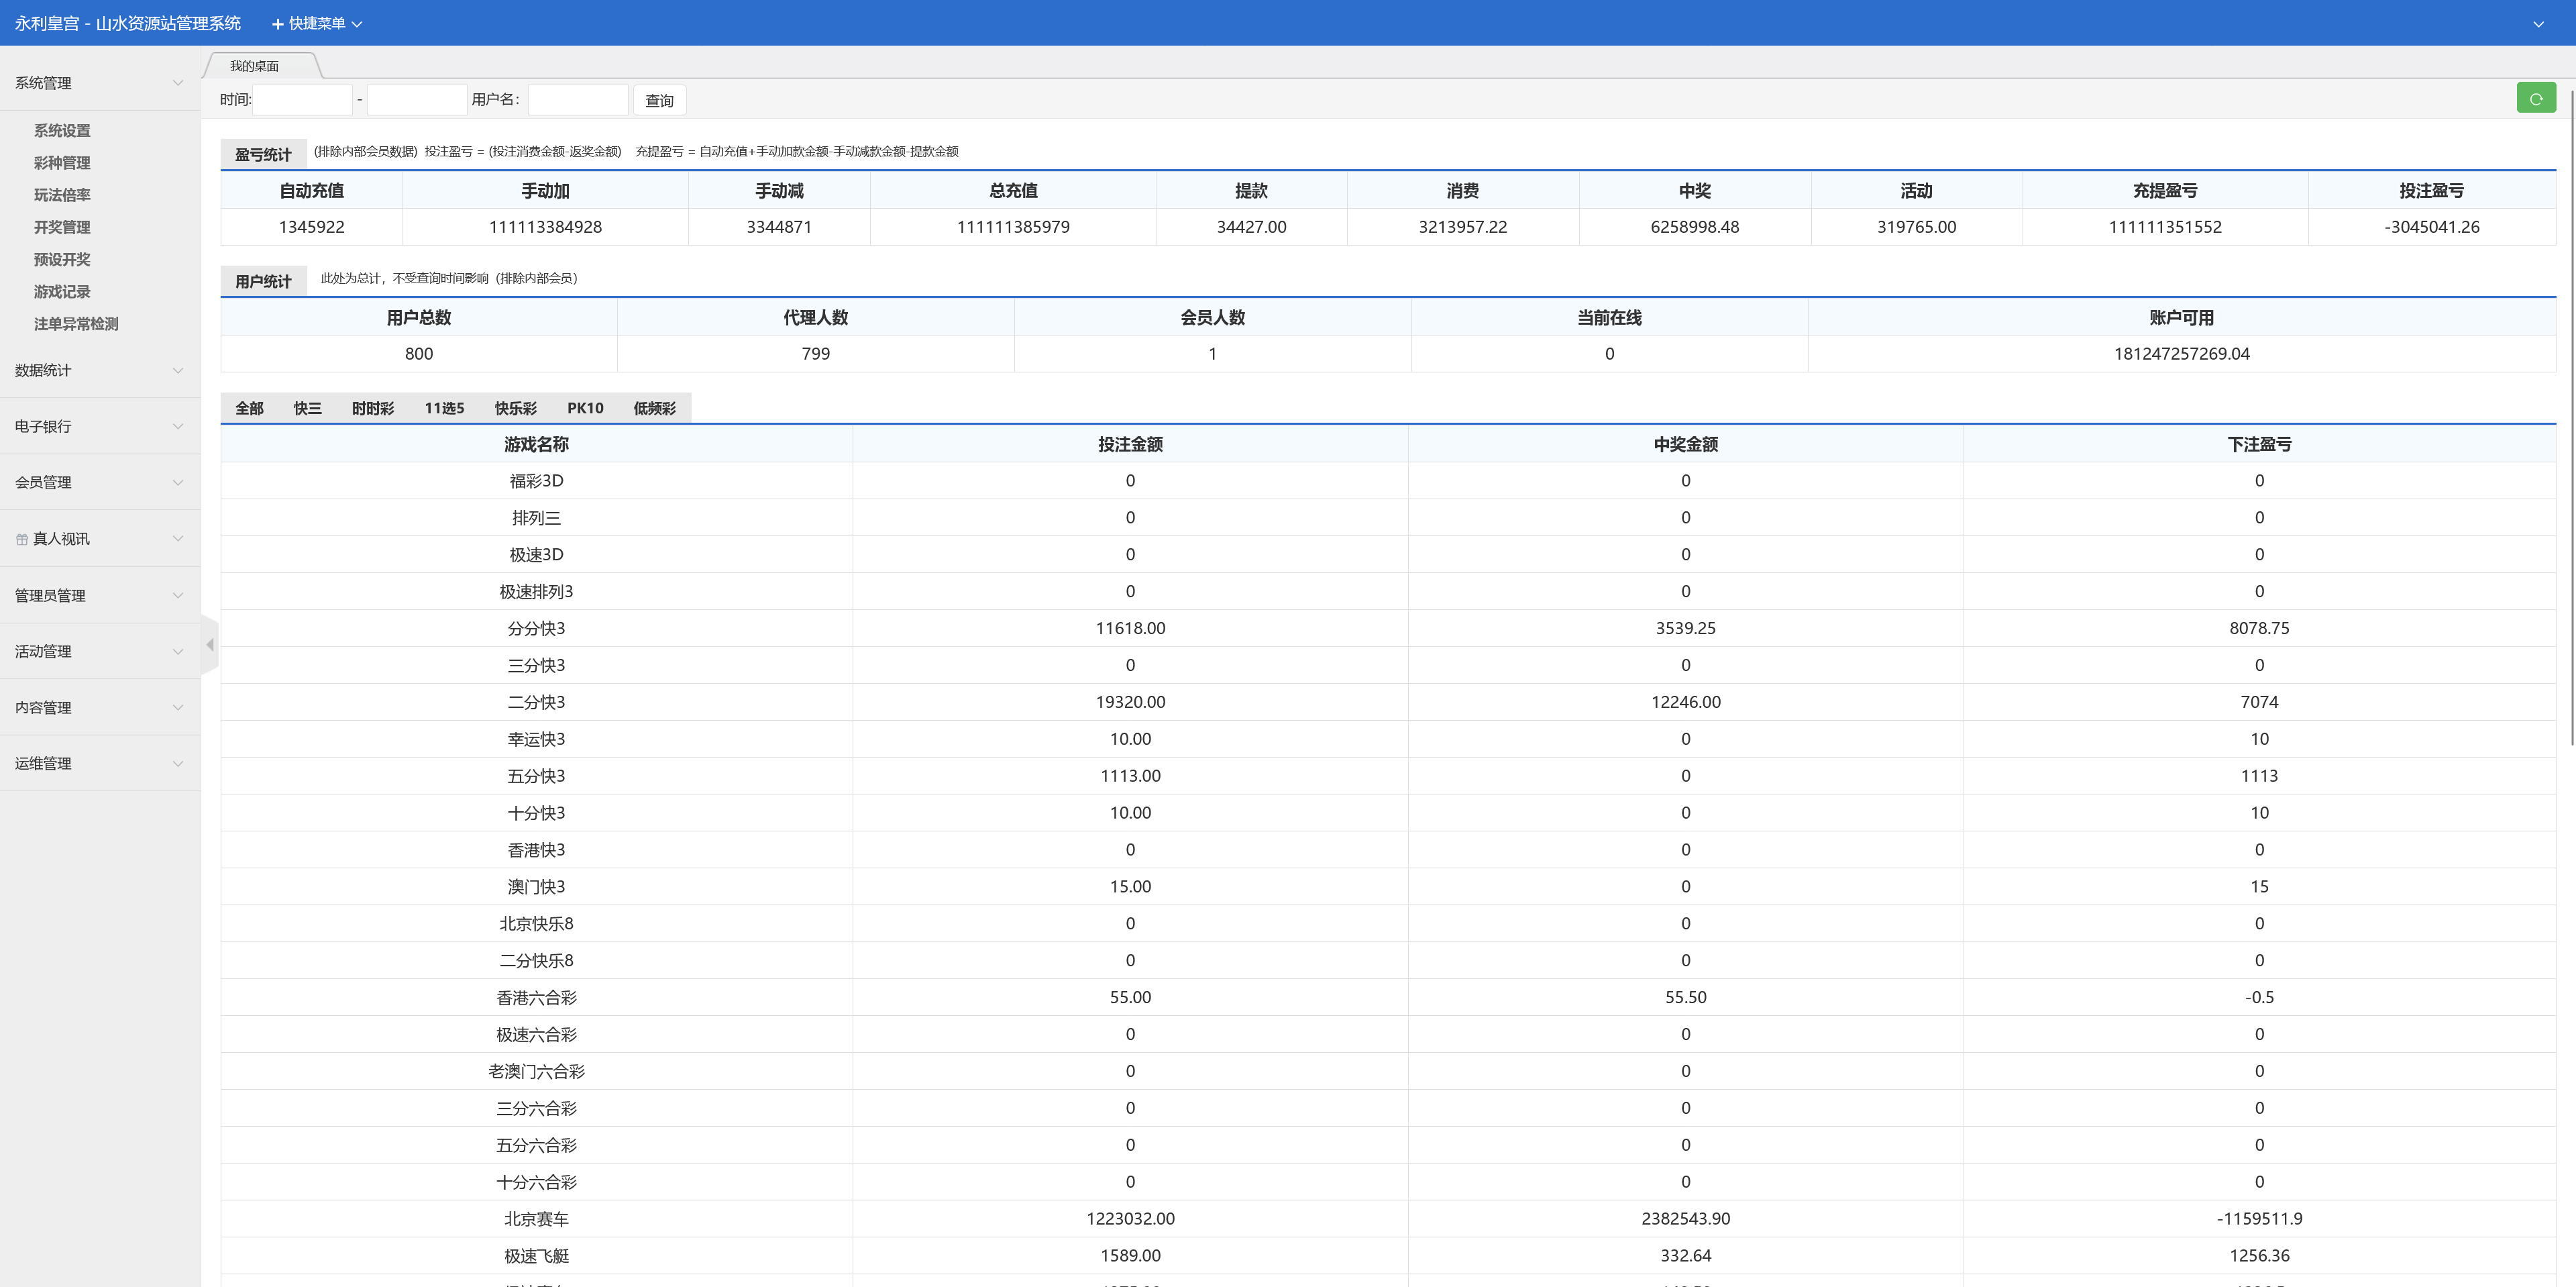Open 注单异常检测 sidebar item
The height and width of the screenshot is (1287, 2576).
[x=76, y=324]
